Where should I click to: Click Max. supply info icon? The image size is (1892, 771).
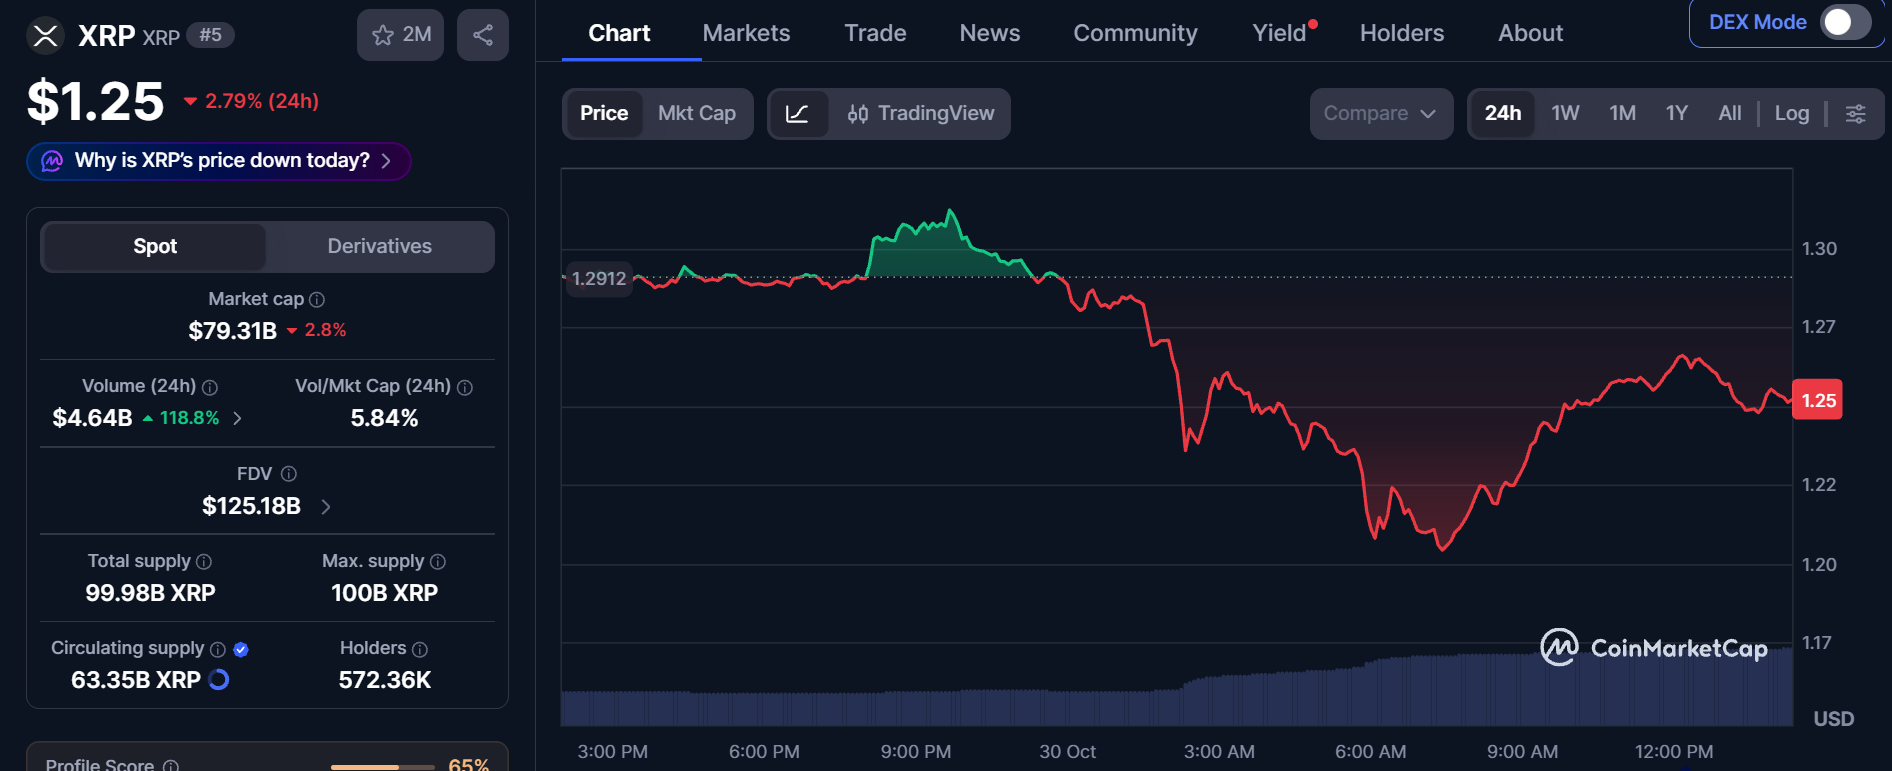(x=438, y=562)
